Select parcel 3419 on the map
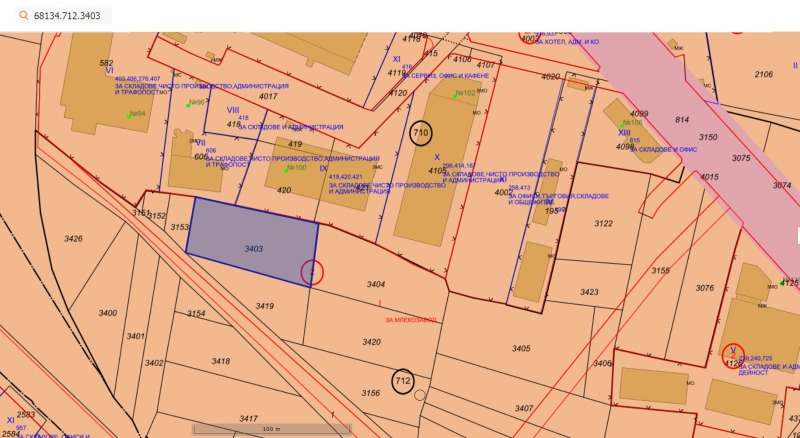 264,306
